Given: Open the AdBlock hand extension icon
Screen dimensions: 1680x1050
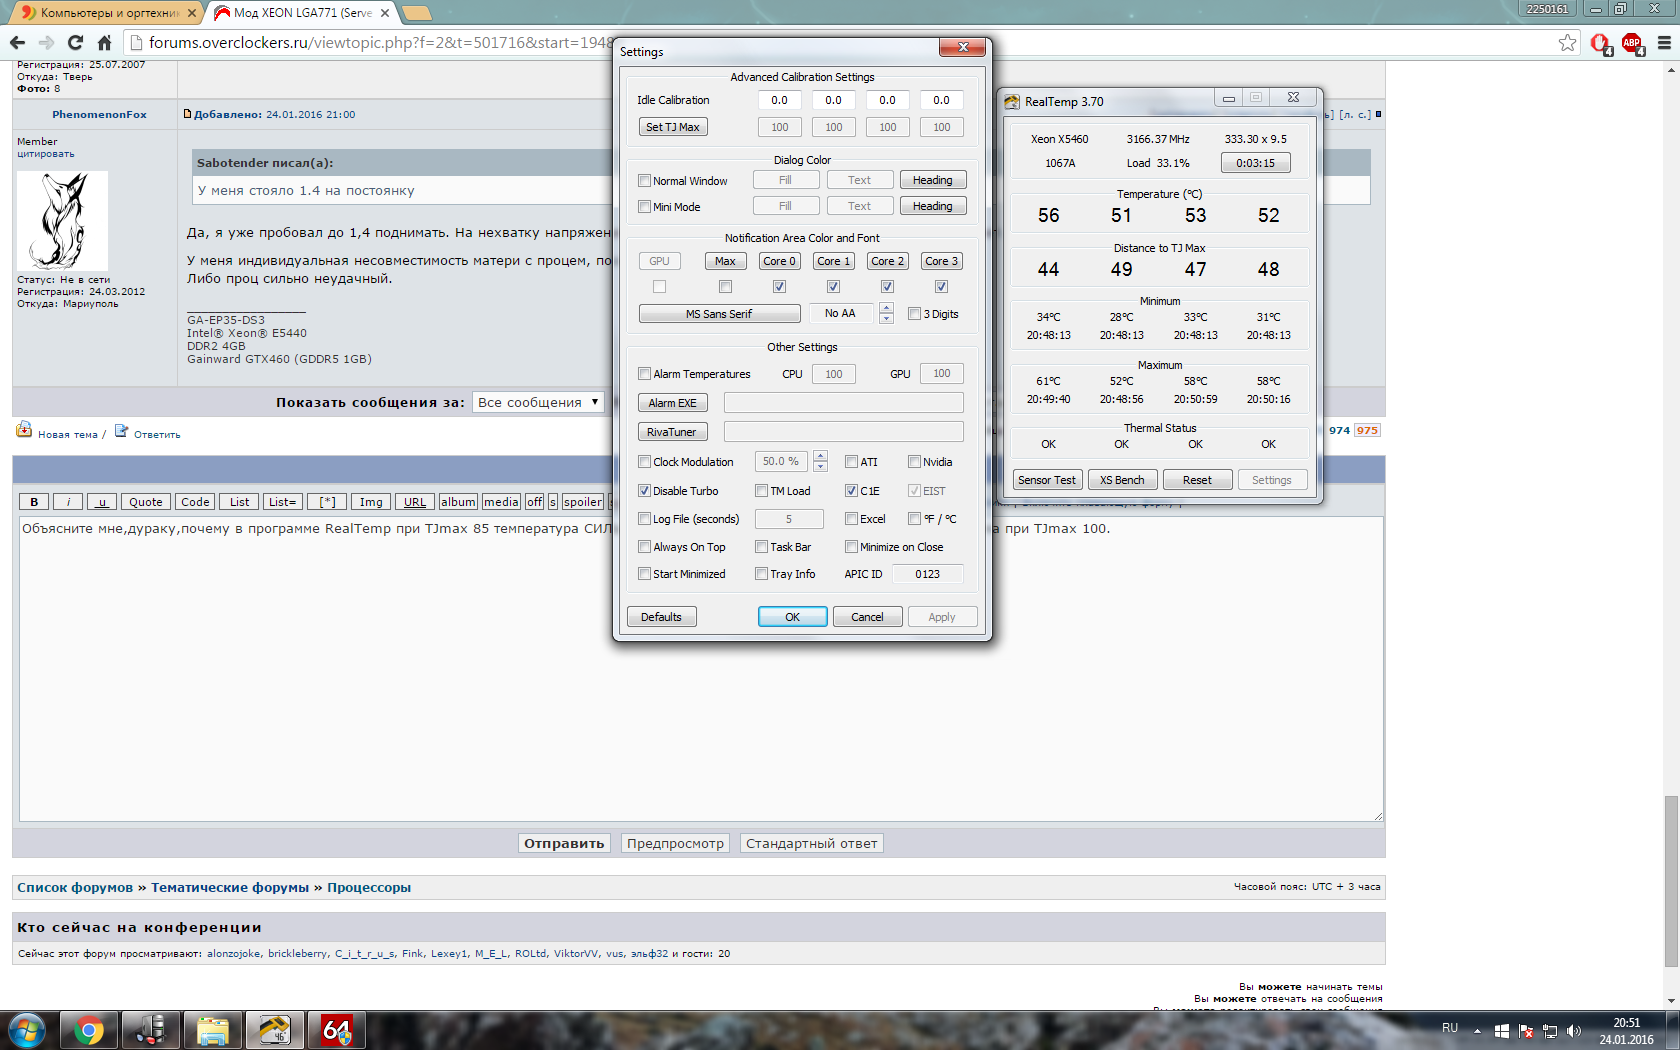Looking at the screenshot, I should click(1601, 43).
